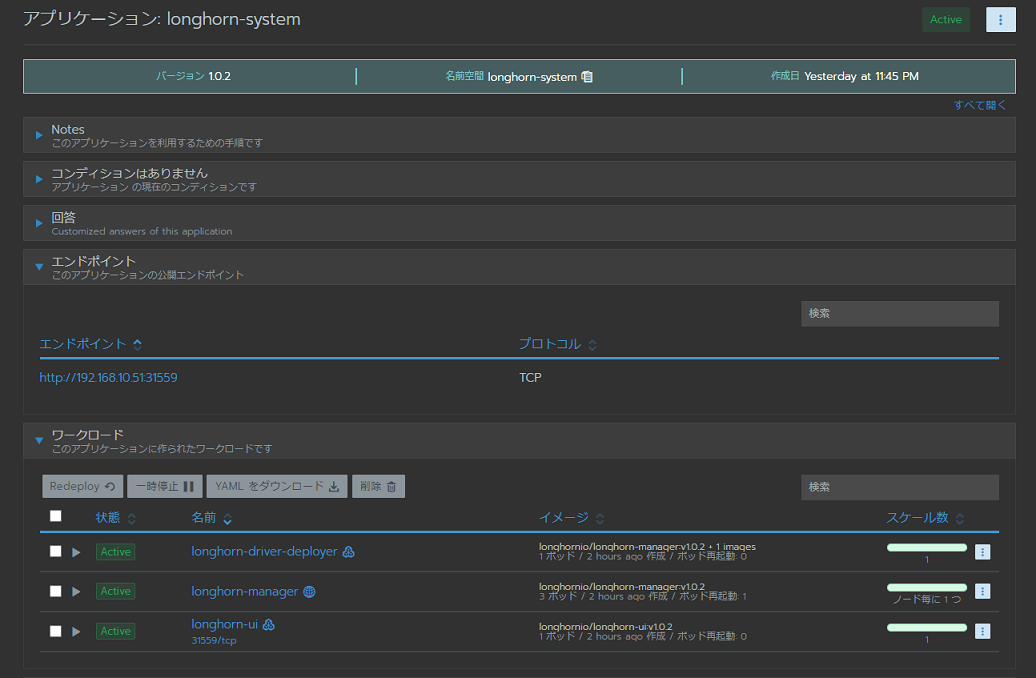Open actions menu for longhorn-manager row
The height and width of the screenshot is (678, 1036).
[982, 591]
